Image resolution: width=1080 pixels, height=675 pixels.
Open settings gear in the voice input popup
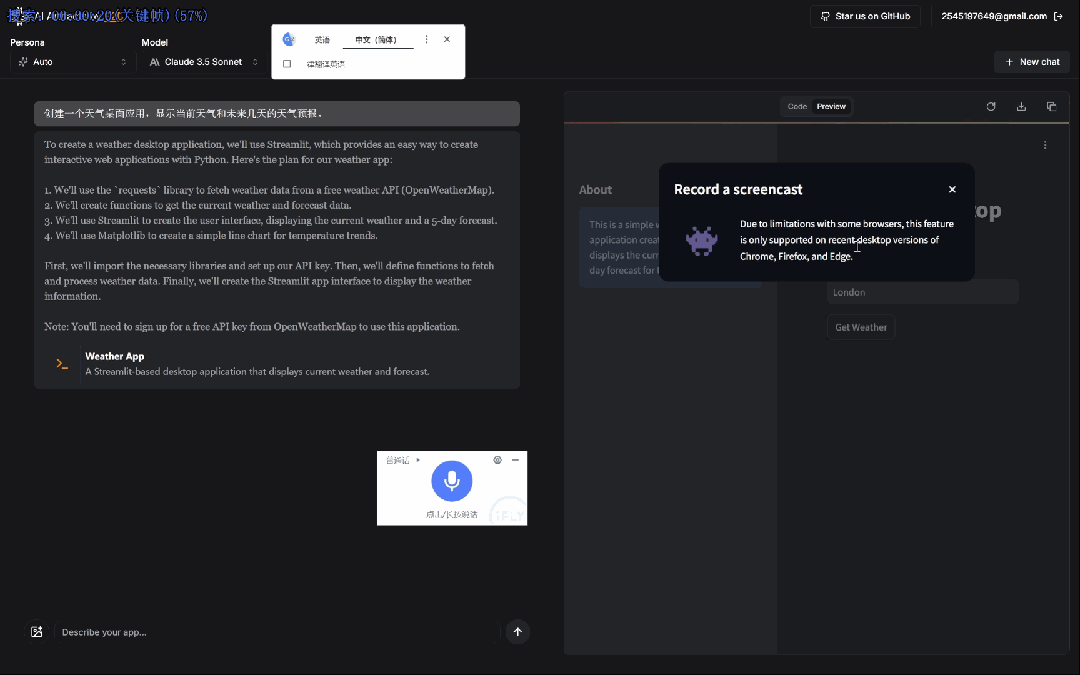point(498,460)
